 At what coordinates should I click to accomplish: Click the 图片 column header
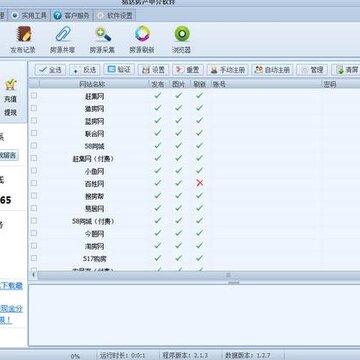click(180, 84)
